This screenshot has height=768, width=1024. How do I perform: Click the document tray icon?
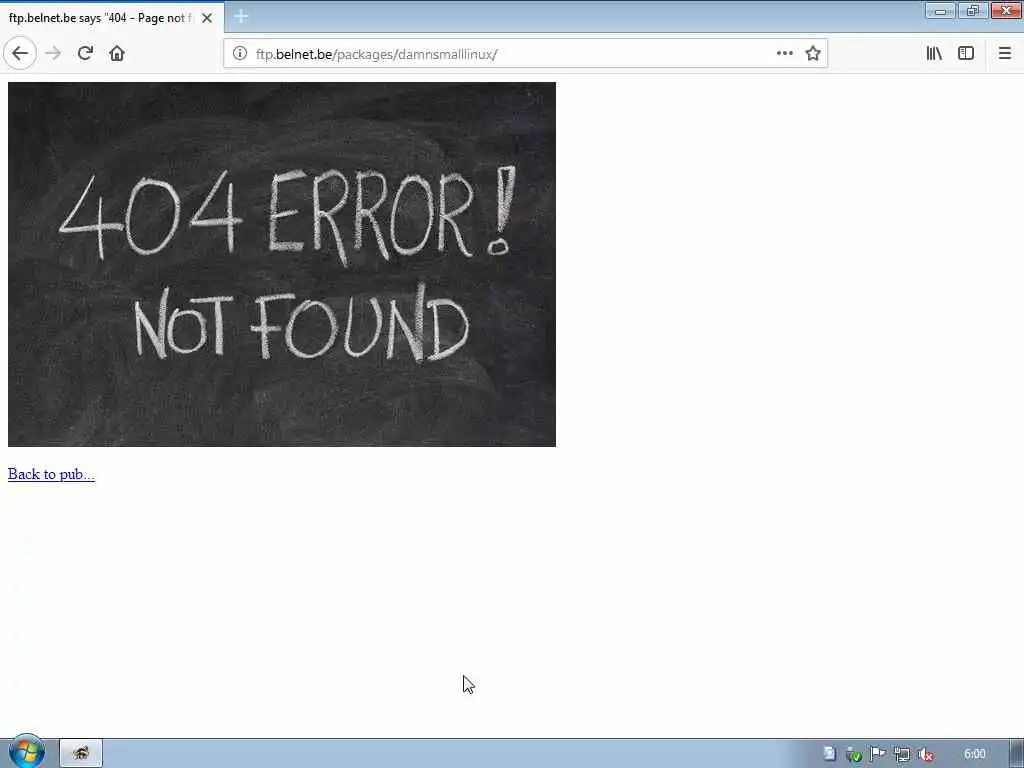point(829,754)
